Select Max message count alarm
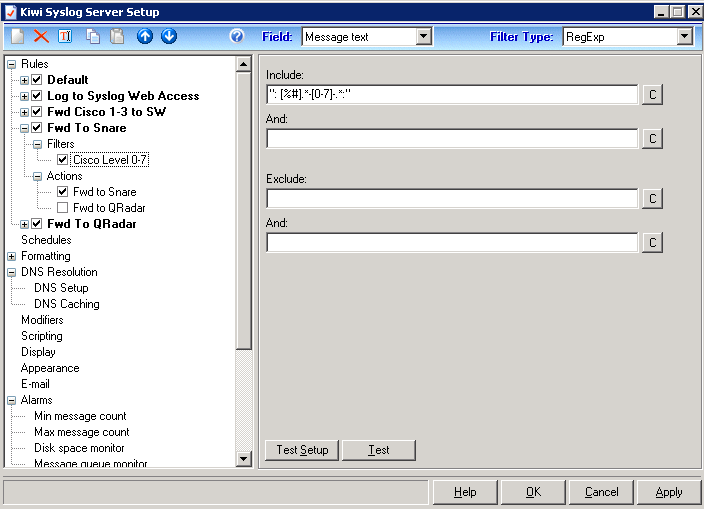The image size is (704, 509). point(82,432)
